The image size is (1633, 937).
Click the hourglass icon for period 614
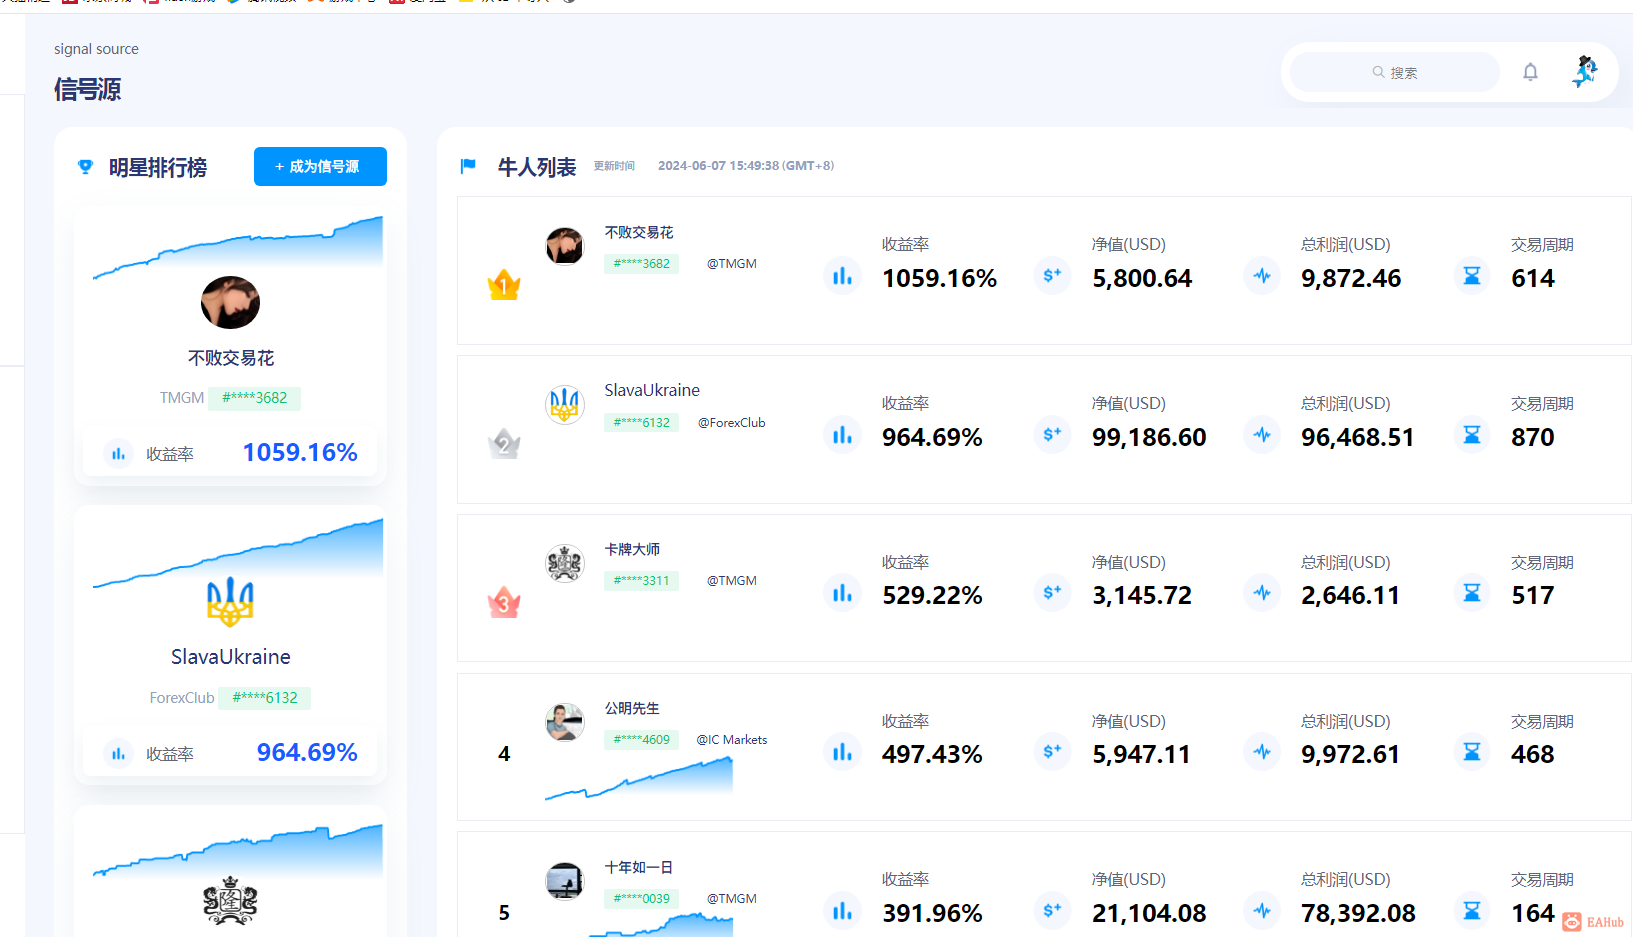click(1472, 276)
